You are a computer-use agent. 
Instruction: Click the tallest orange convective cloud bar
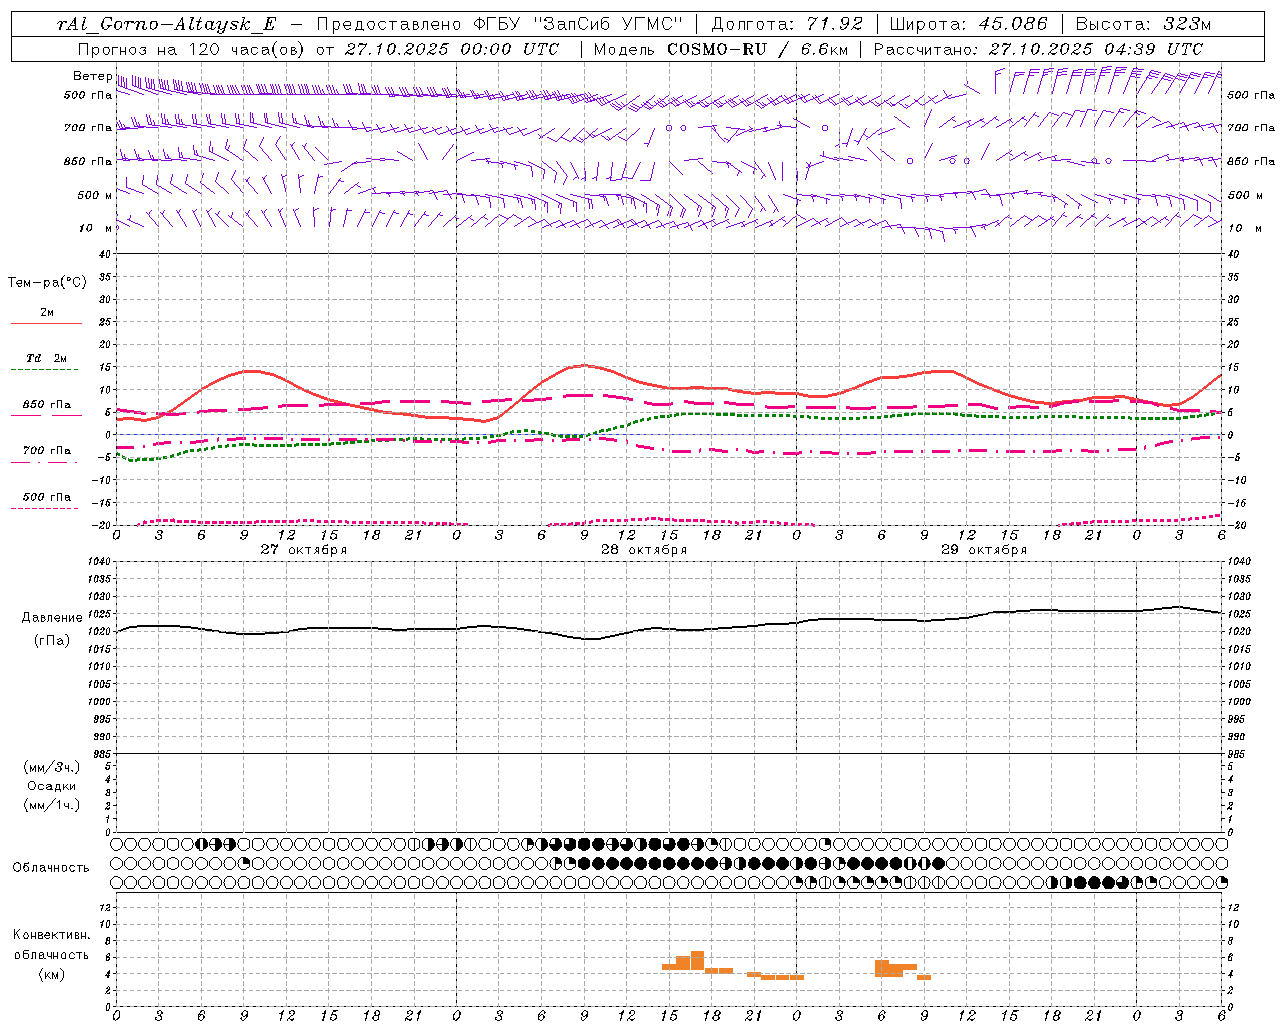(697, 960)
